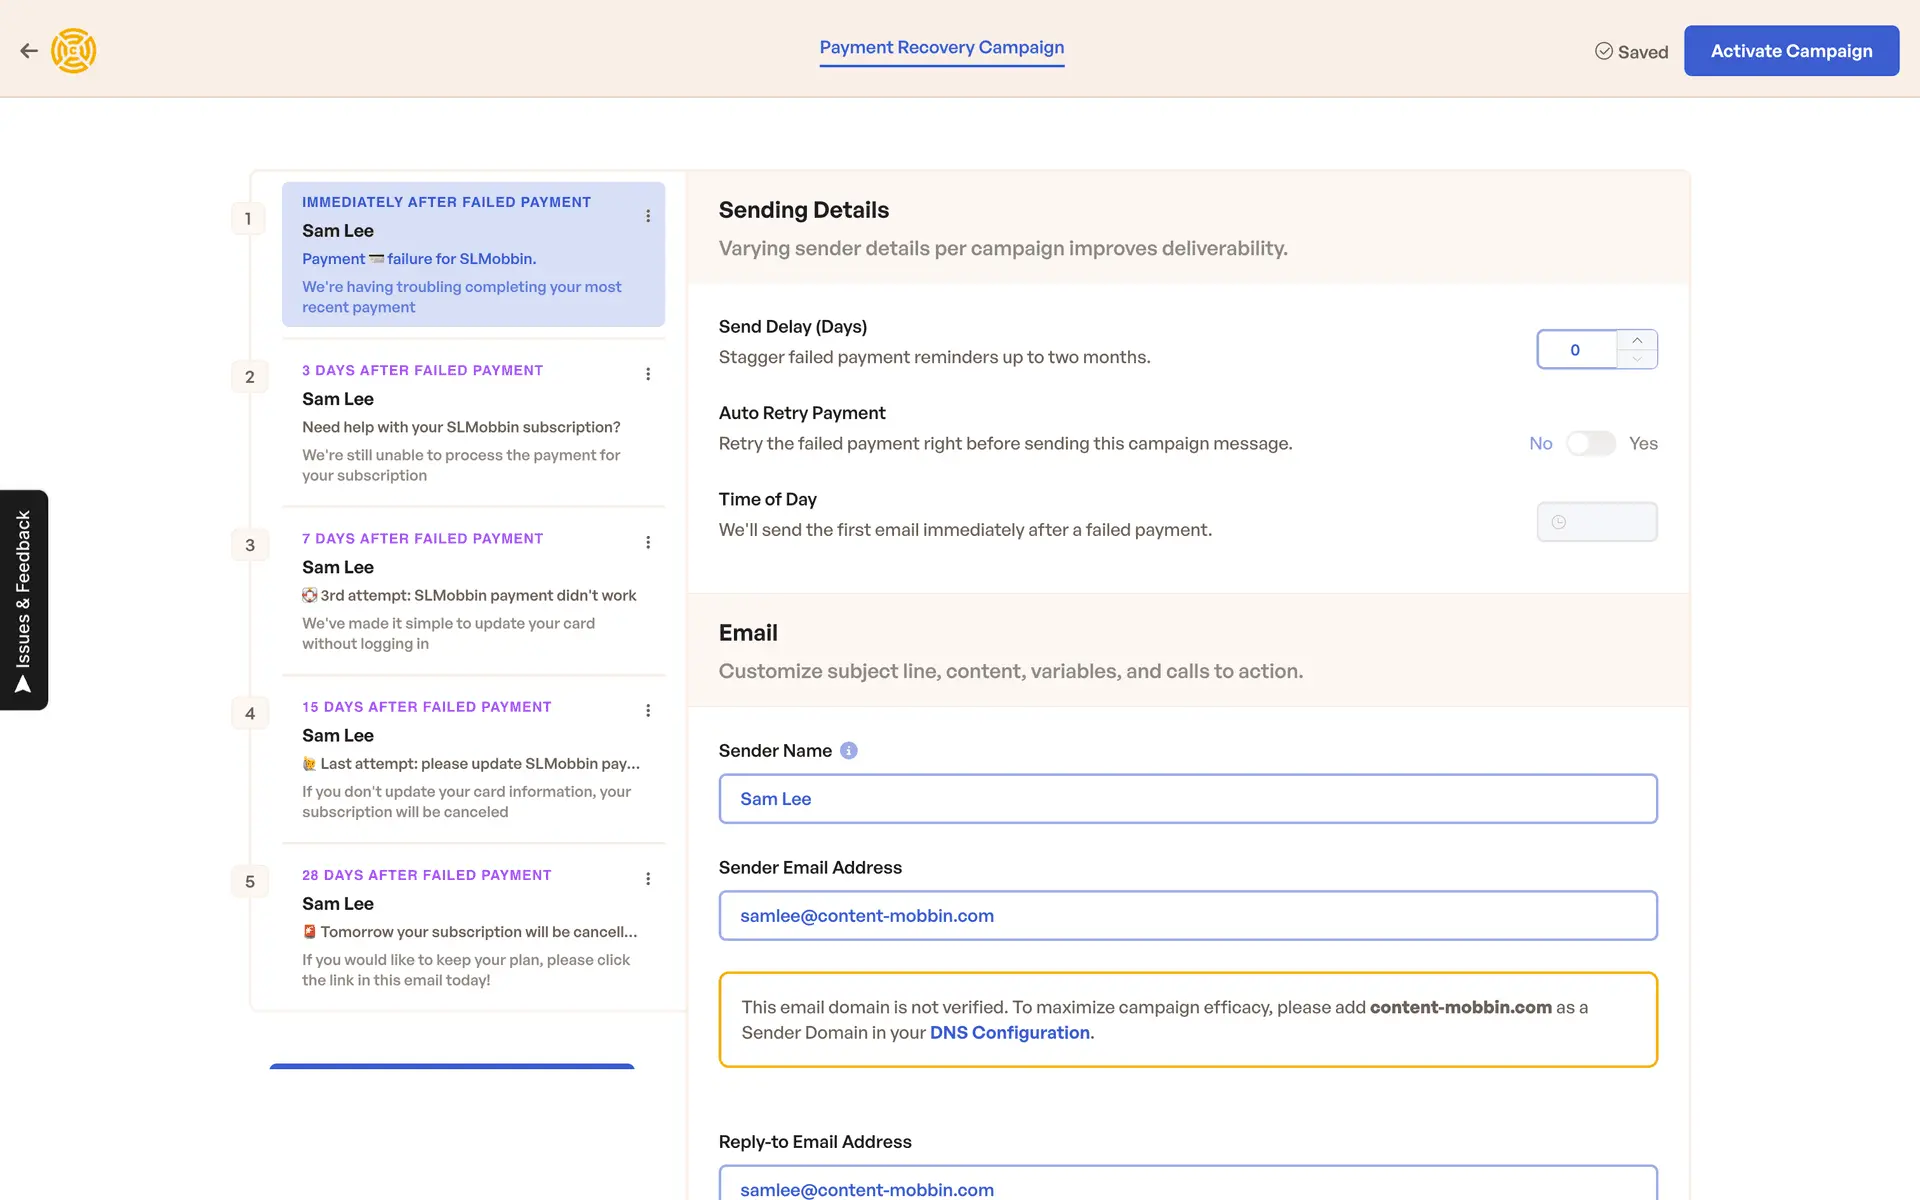Click the back arrow icon

pyautogui.click(x=29, y=51)
